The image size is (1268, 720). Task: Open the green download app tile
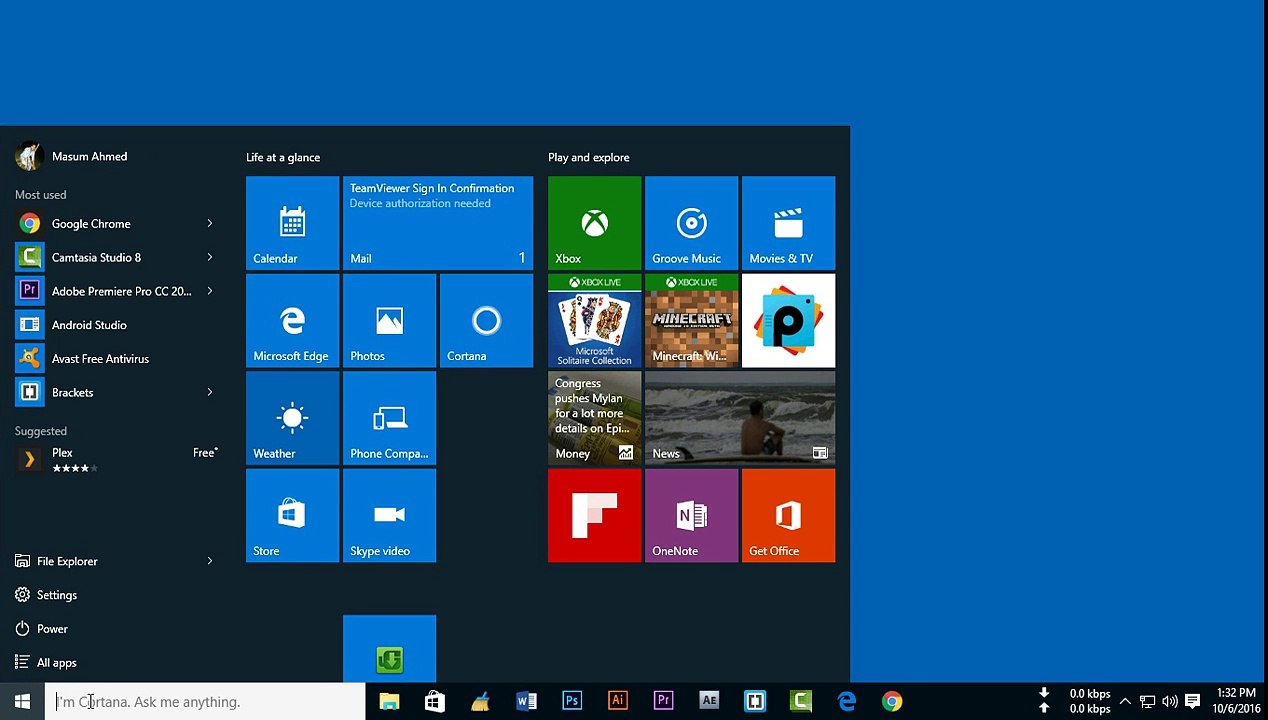pyautogui.click(x=389, y=649)
